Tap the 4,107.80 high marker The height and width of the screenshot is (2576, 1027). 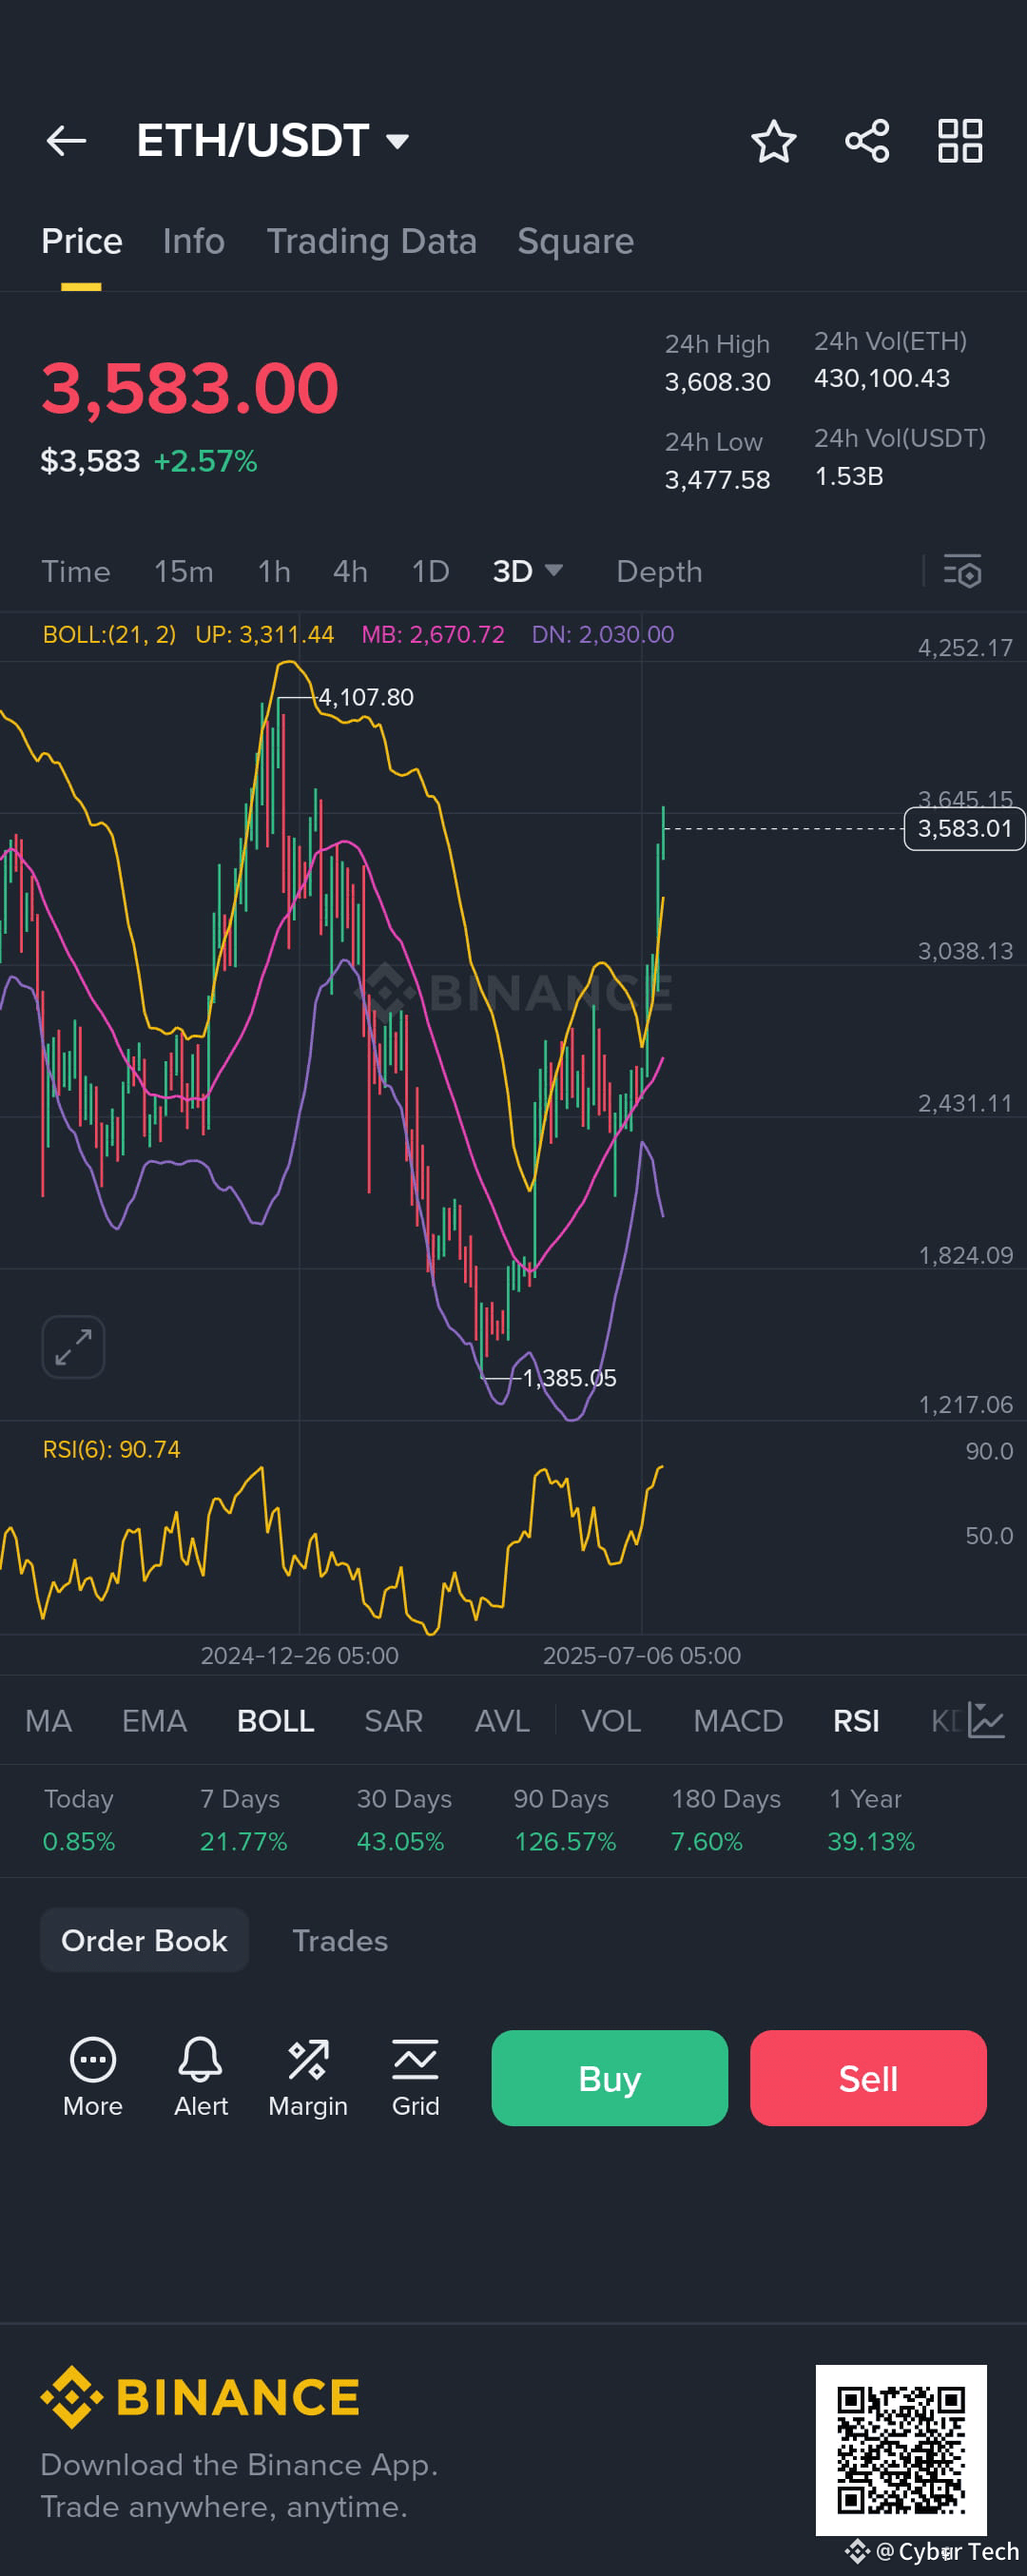[x=365, y=697]
